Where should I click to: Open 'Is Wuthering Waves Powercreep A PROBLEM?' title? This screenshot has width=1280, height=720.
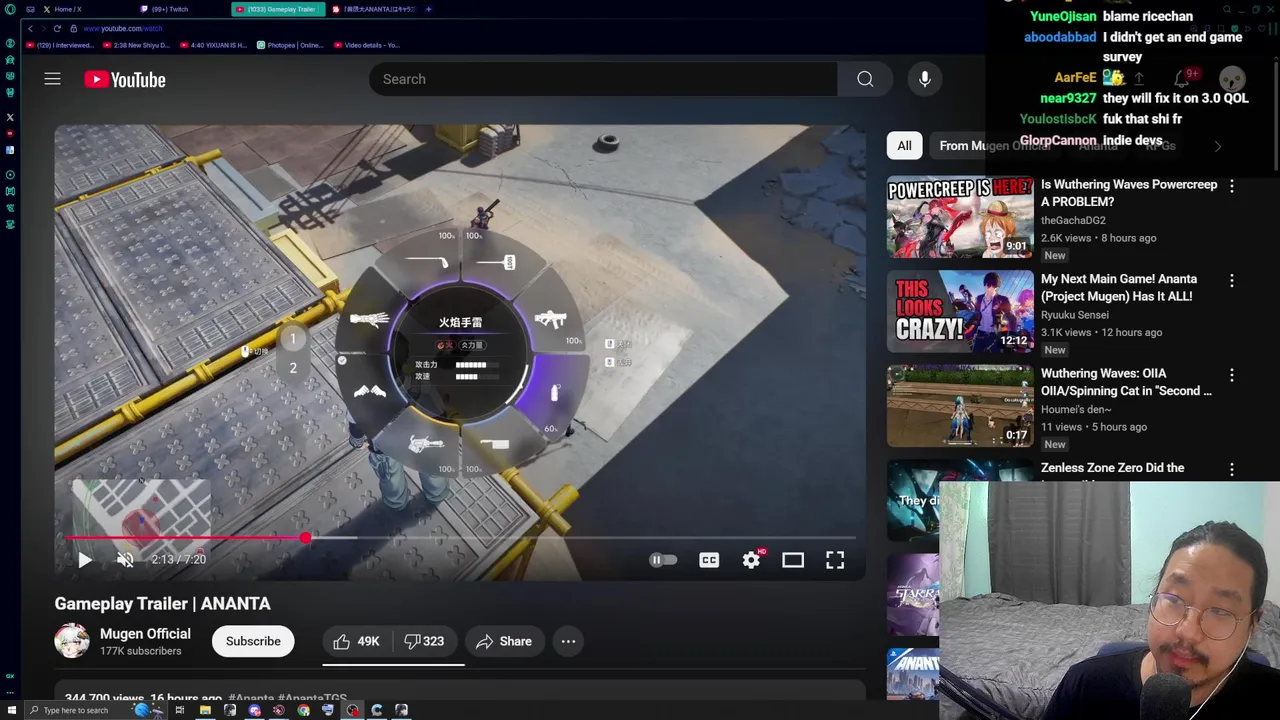tap(1129, 193)
